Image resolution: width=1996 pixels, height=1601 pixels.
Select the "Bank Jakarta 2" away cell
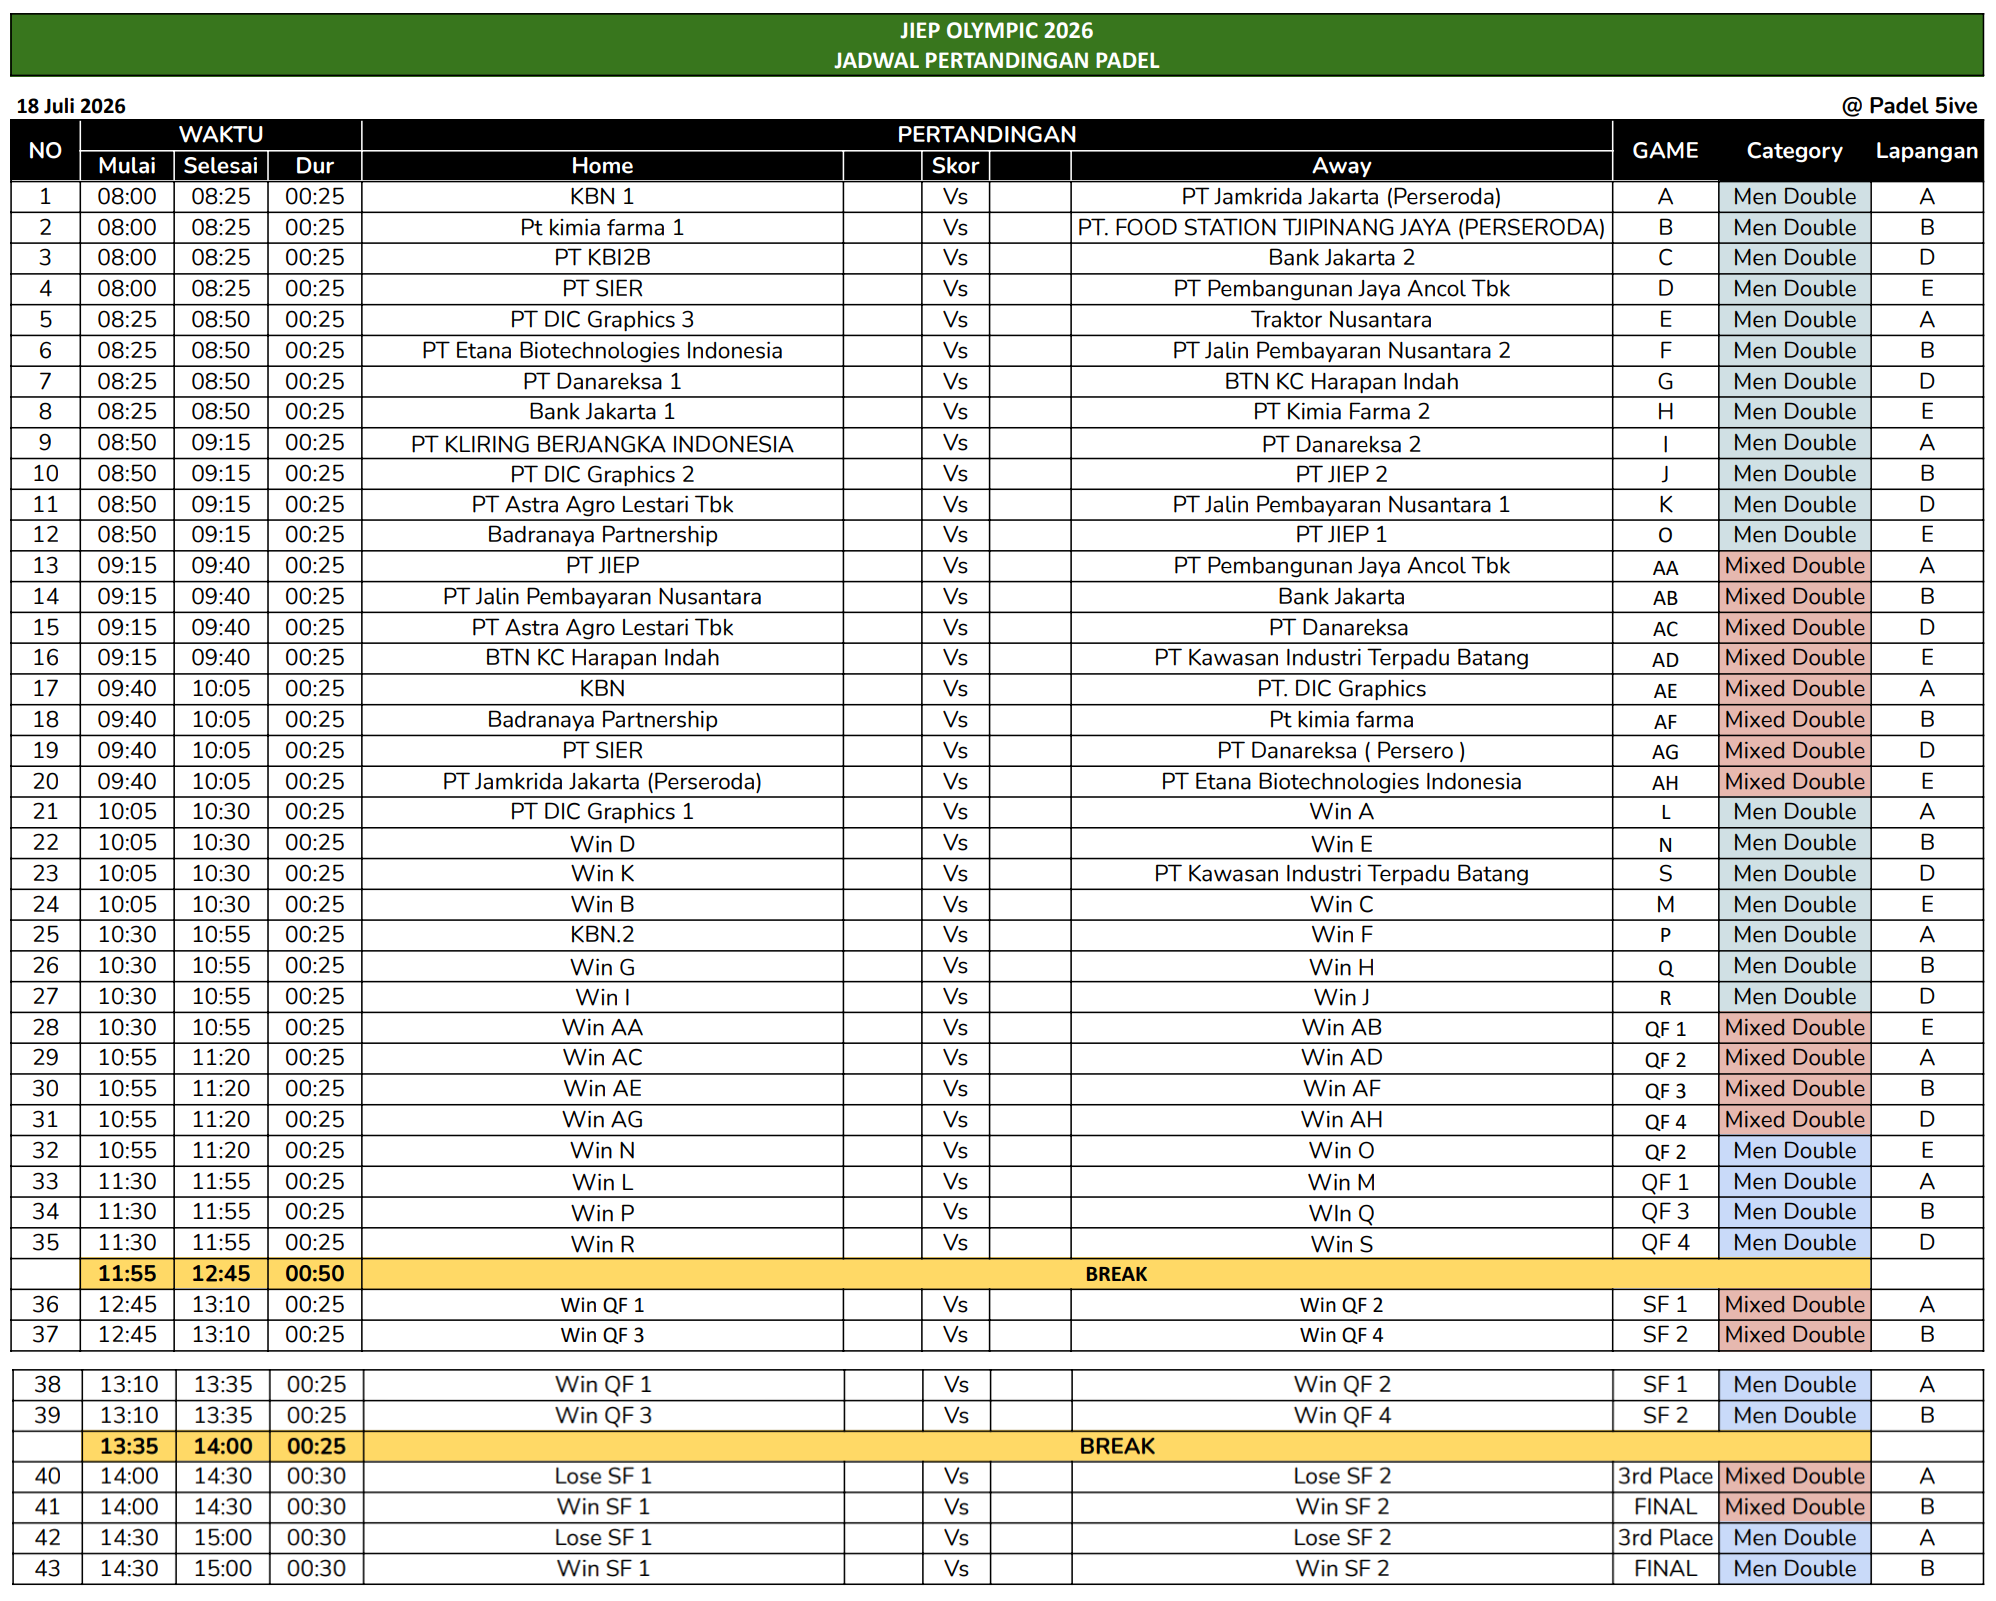click(1341, 258)
